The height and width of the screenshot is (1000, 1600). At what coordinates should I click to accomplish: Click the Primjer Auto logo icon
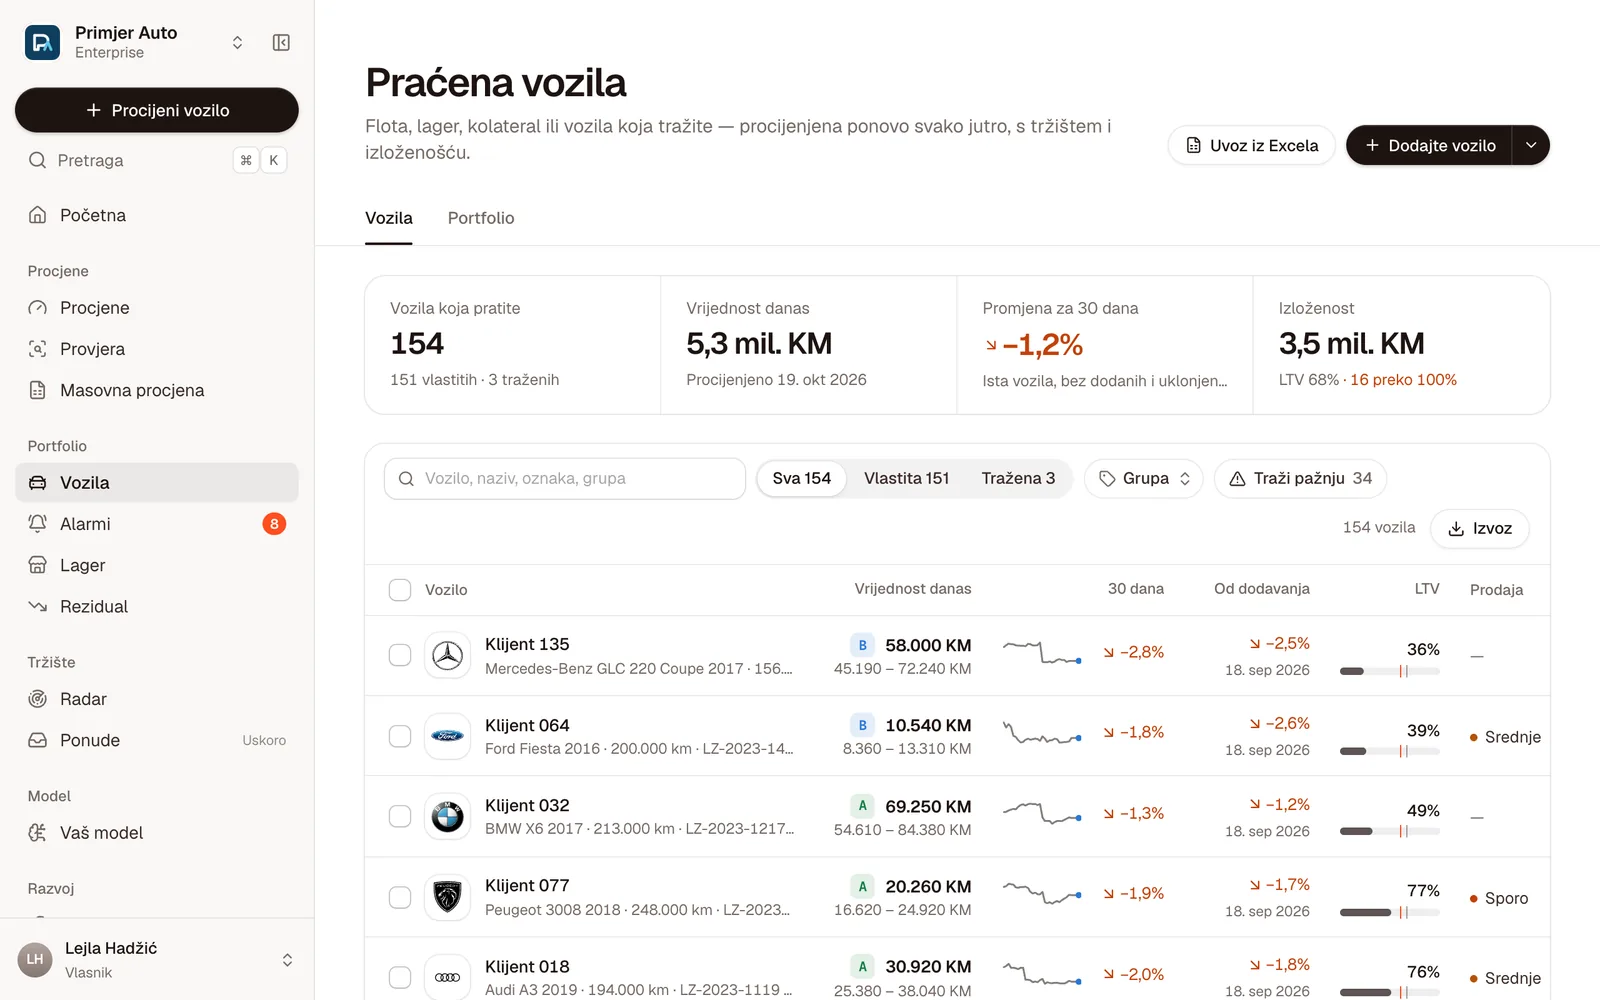tap(42, 42)
